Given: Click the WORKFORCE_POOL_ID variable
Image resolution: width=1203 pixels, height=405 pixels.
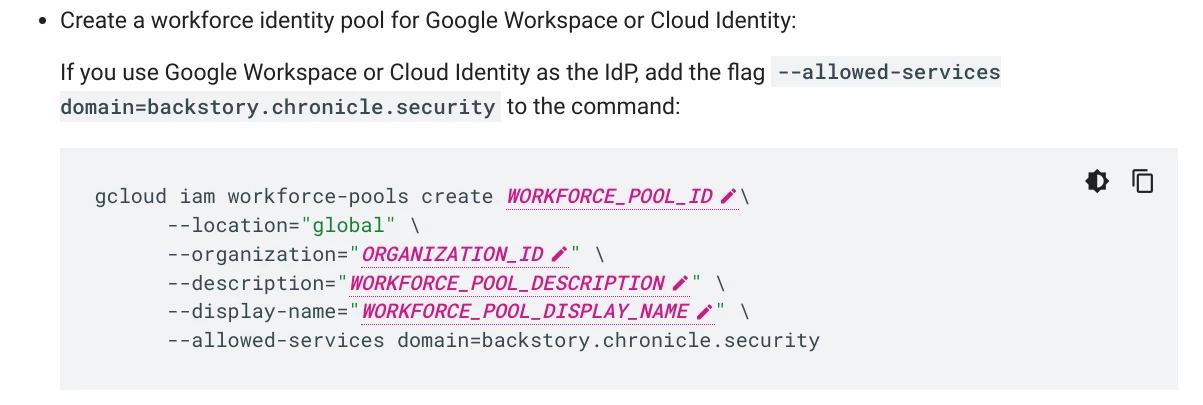Looking at the screenshot, I should pos(610,196).
